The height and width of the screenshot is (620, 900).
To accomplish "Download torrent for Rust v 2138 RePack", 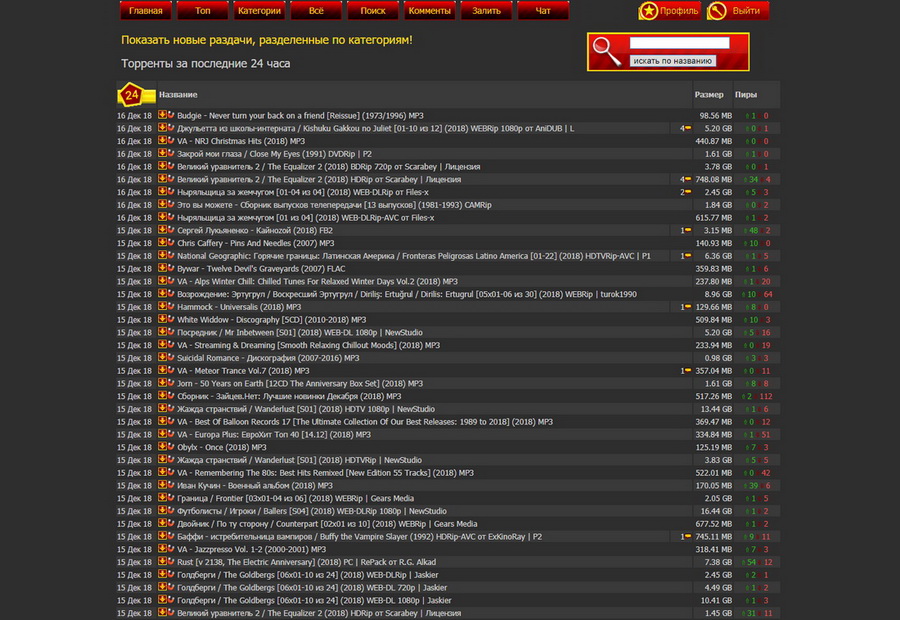I will click(x=162, y=561).
